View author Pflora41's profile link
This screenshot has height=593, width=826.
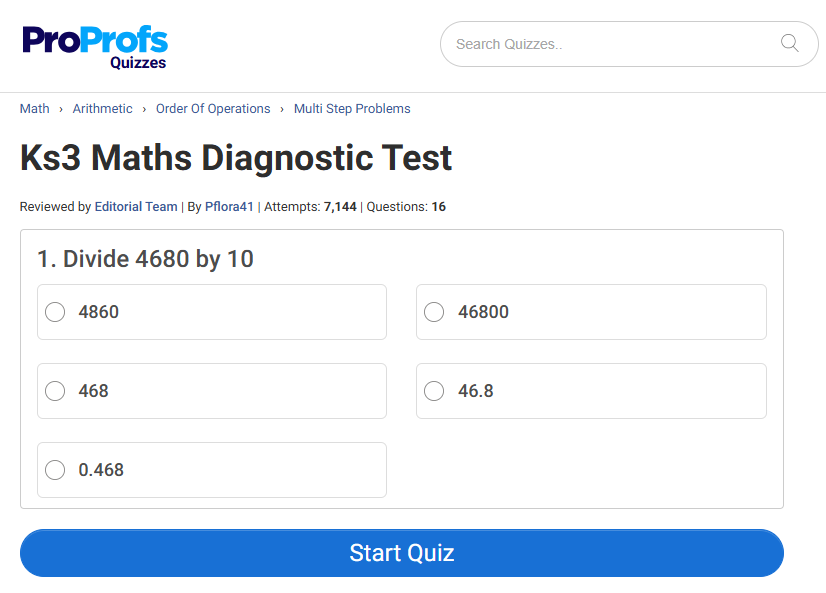pos(229,207)
